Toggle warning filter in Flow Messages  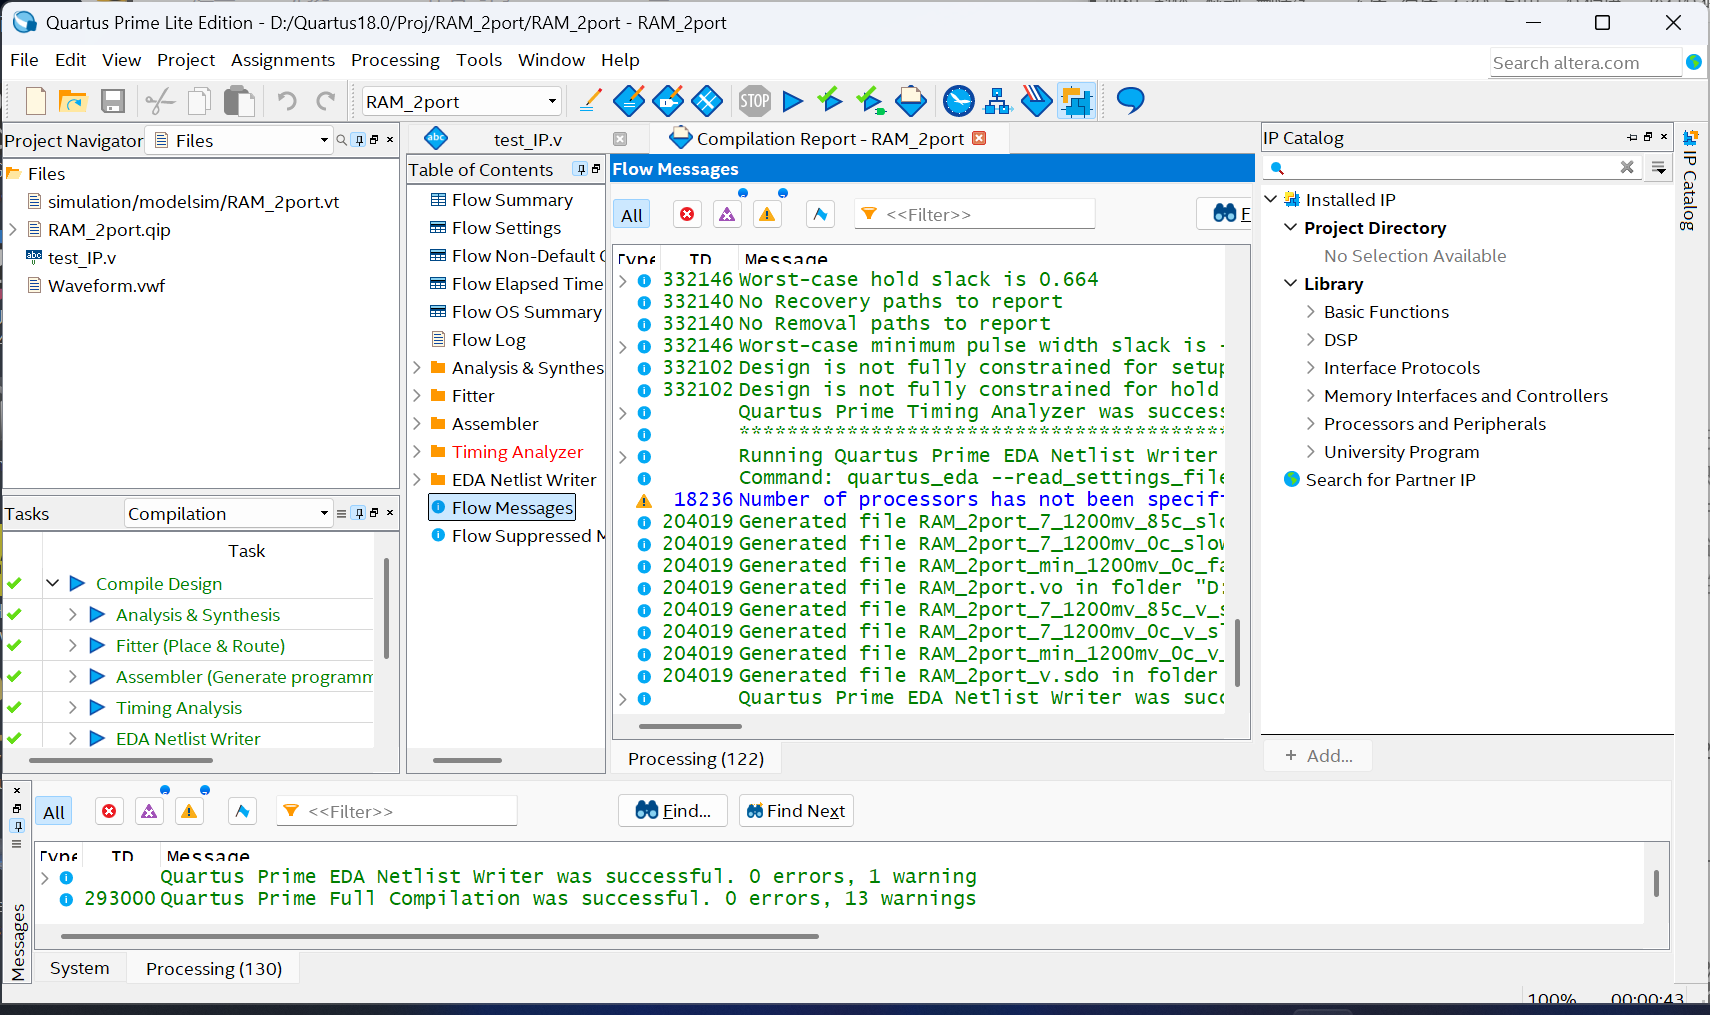767,214
